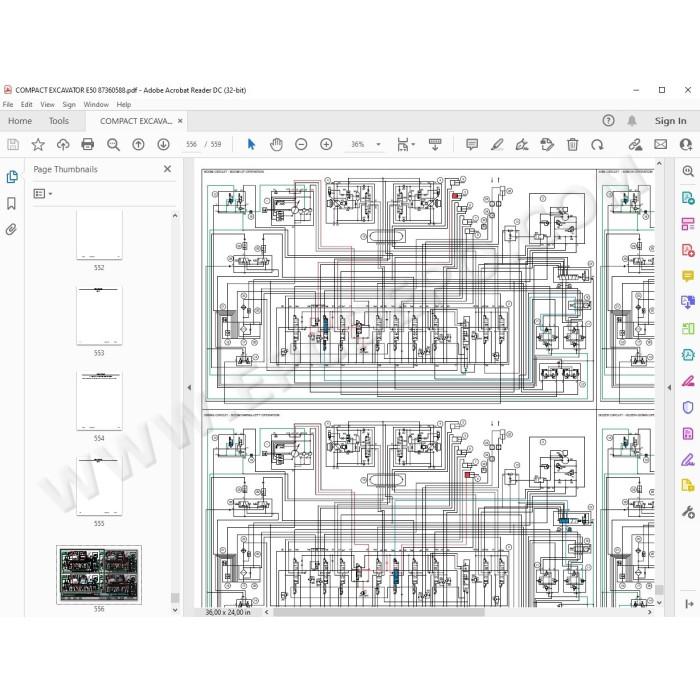Activate the Hand pan tool

tap(276, 144)
